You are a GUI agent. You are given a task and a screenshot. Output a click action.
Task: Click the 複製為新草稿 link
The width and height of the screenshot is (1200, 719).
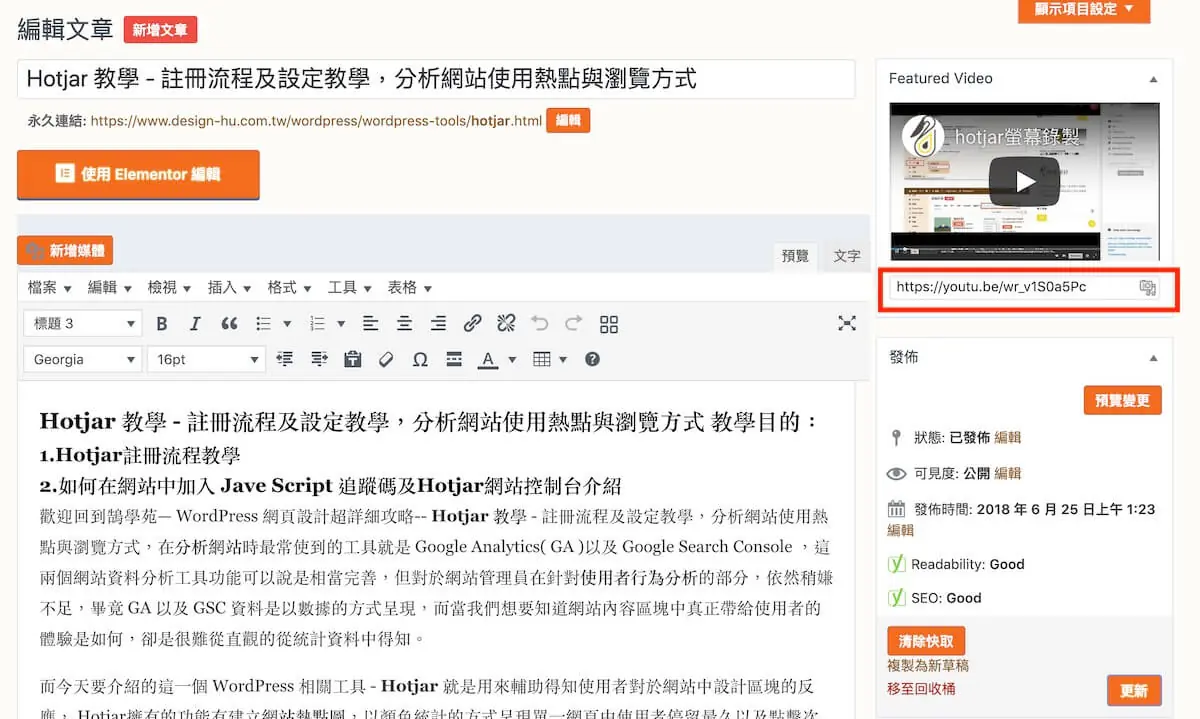click(x=928, y=666)
